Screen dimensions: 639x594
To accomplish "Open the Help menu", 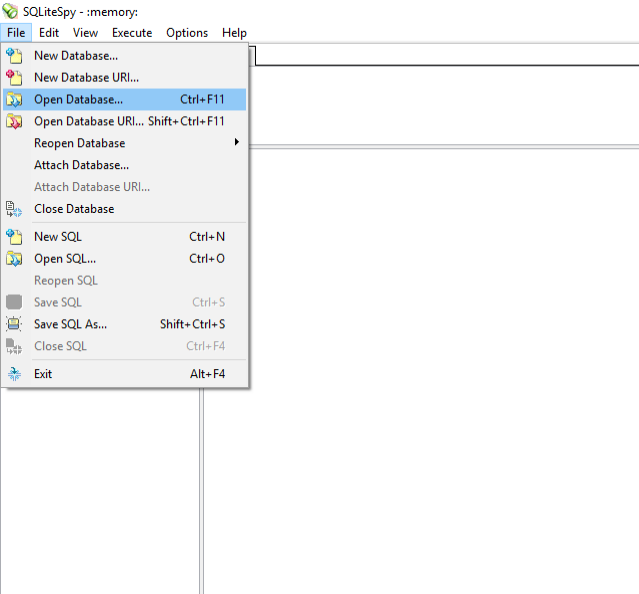I will click(234, 33).
